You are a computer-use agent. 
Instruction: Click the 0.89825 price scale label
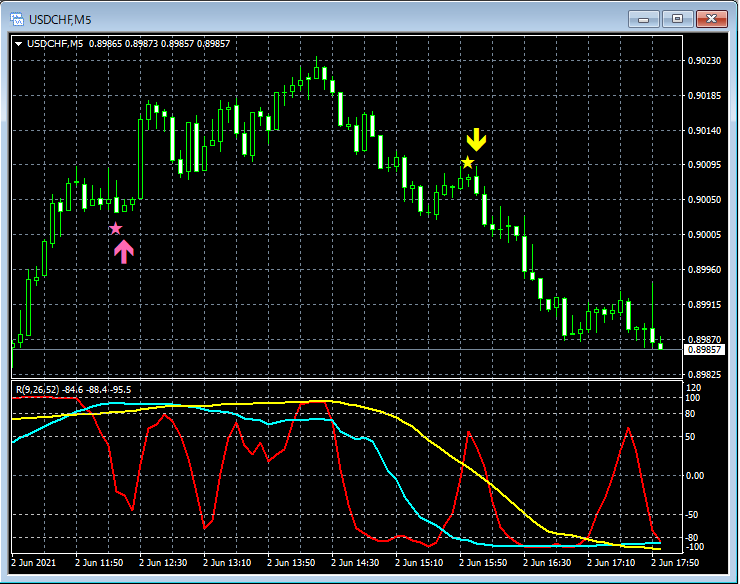tap(704, 374)
